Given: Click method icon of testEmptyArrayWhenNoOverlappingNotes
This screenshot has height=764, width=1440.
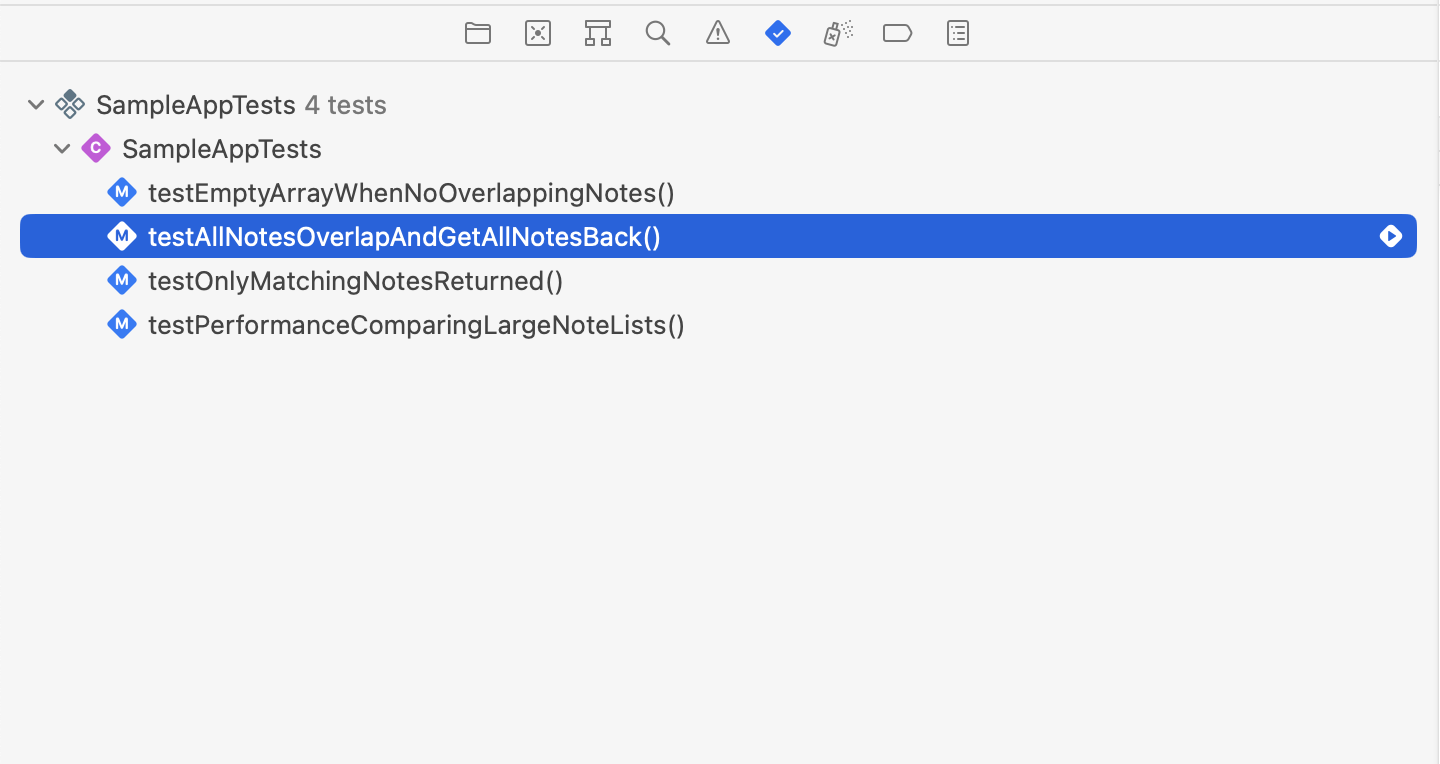Looking at the screenshot, I should click(x=121, y=192).
